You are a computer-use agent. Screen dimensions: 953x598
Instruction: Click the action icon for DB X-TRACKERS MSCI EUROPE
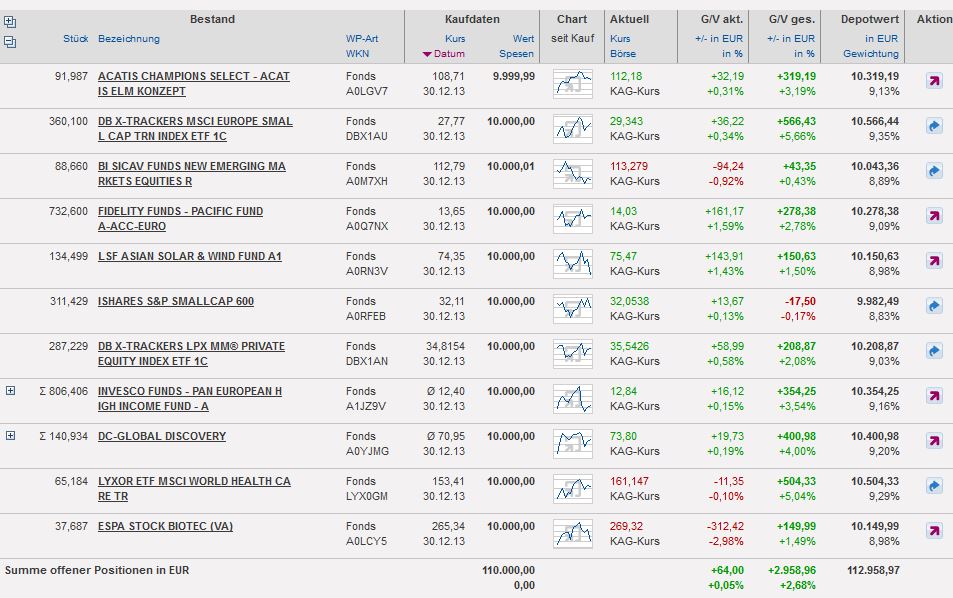(934, 126)
